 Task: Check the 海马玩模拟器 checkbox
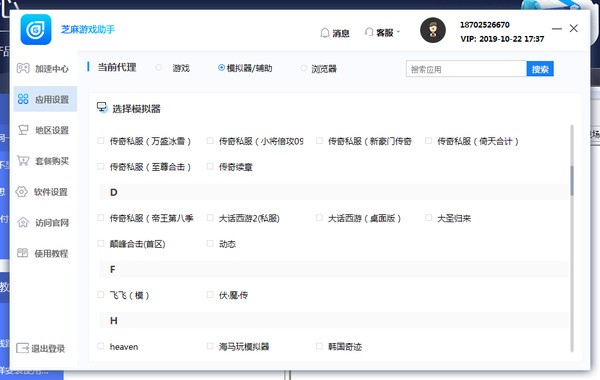click(x=210, y=346)
